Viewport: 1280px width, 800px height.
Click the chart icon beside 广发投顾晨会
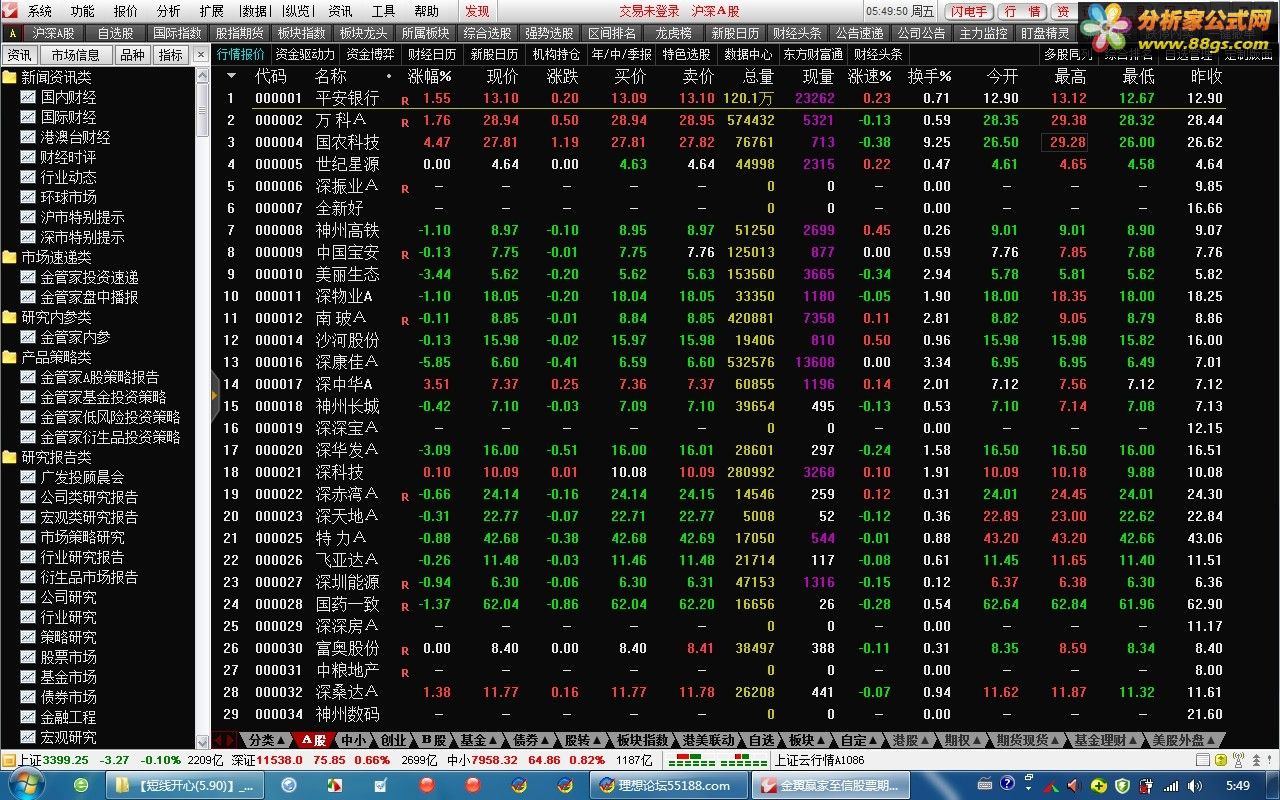28,477
